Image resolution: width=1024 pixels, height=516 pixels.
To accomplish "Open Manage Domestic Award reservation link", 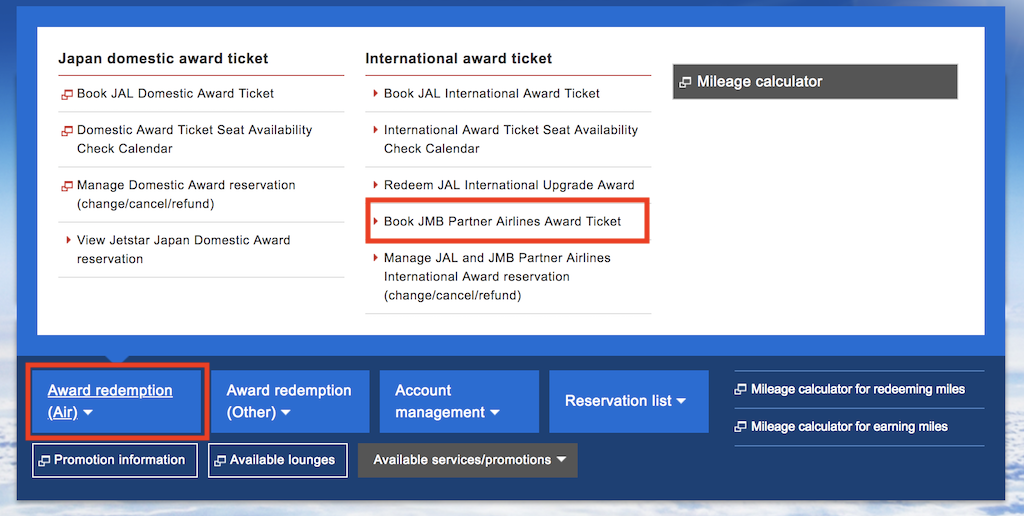I will point(186,195).
